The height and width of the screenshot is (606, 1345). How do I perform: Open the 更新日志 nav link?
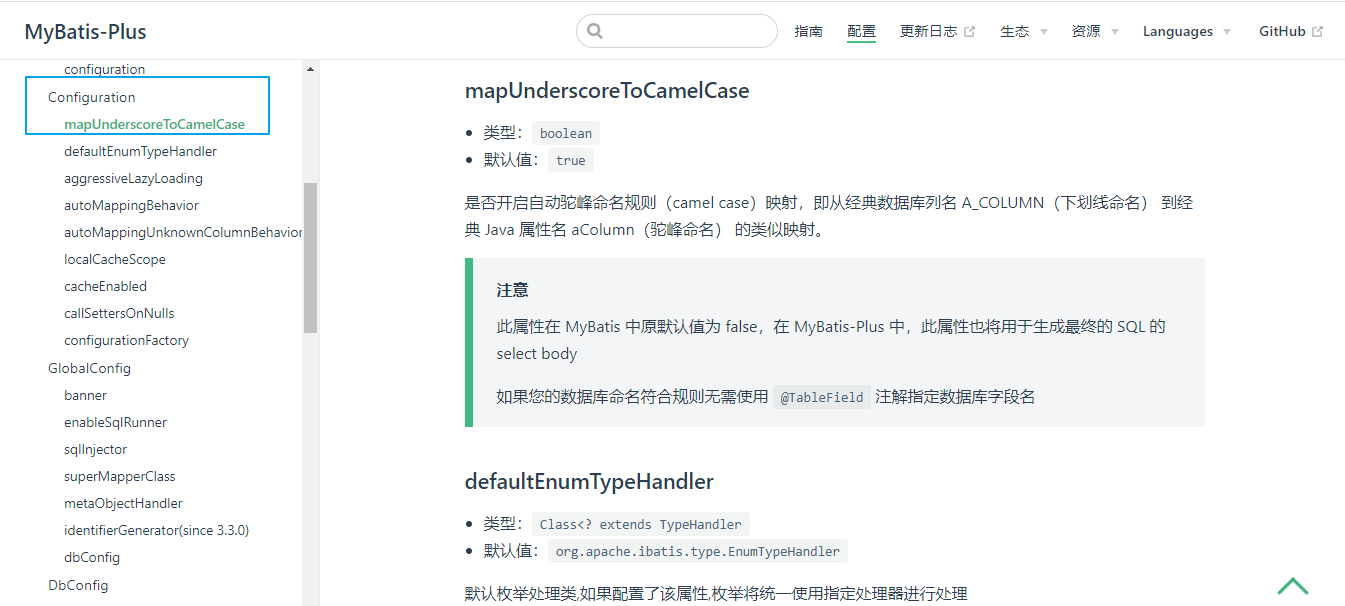click(x=928, y=31)
